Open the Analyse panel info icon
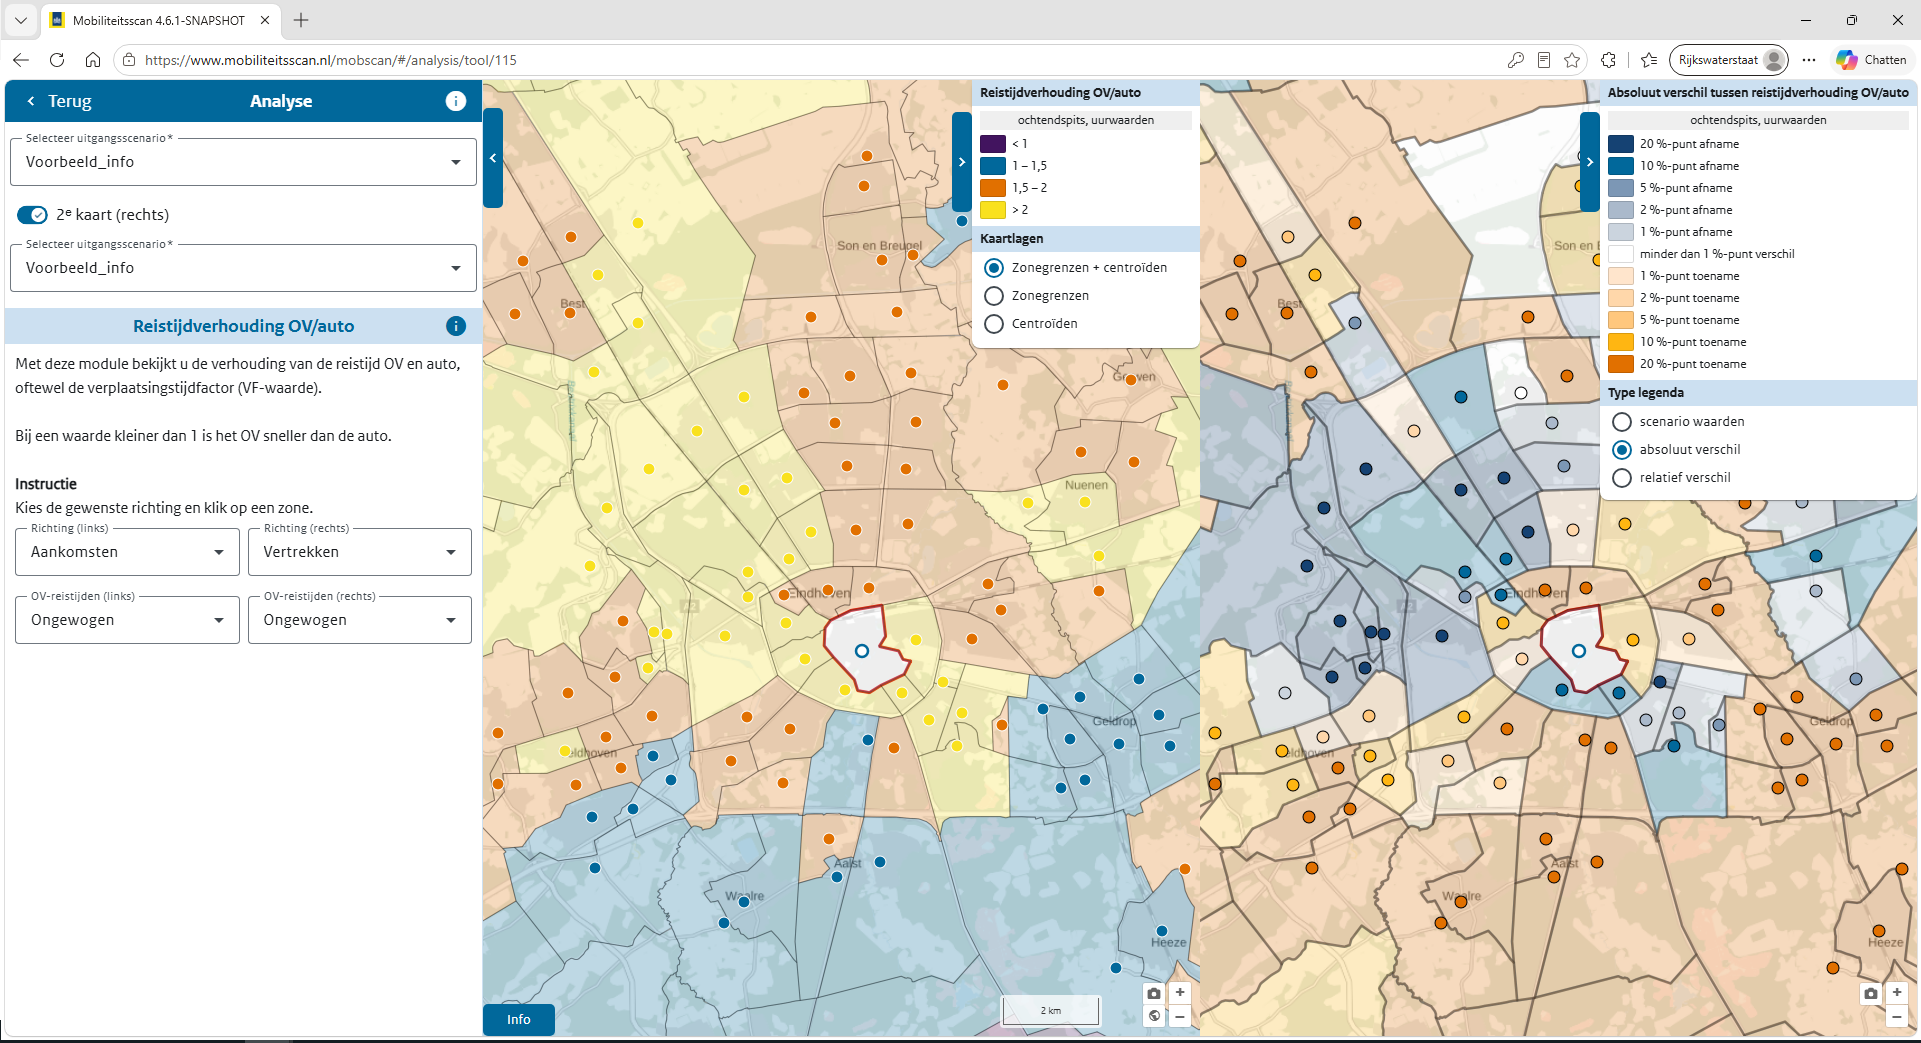 455,101
